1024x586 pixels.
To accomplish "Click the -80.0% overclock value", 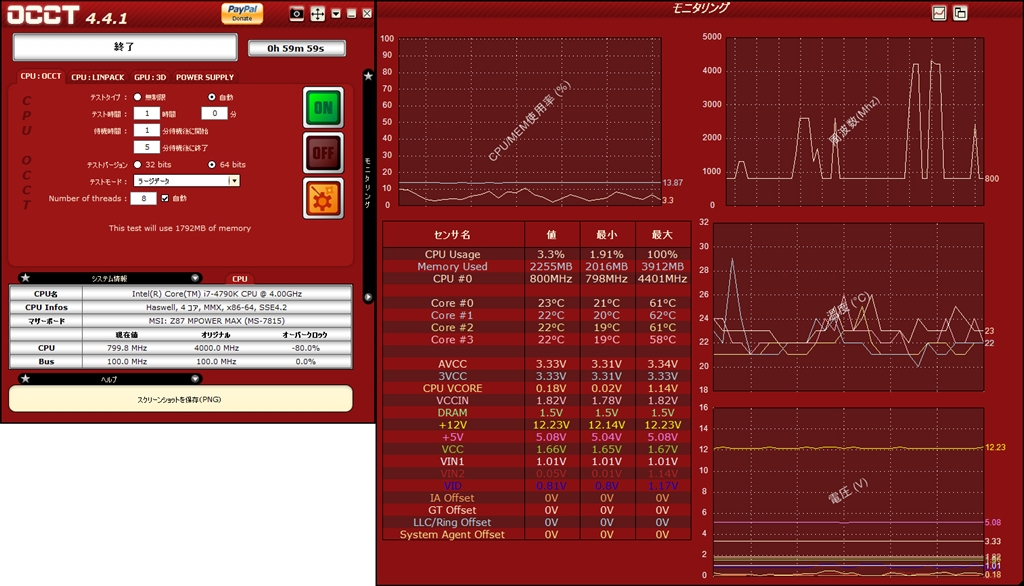I will pyautogui.click(x=306, y=348).
